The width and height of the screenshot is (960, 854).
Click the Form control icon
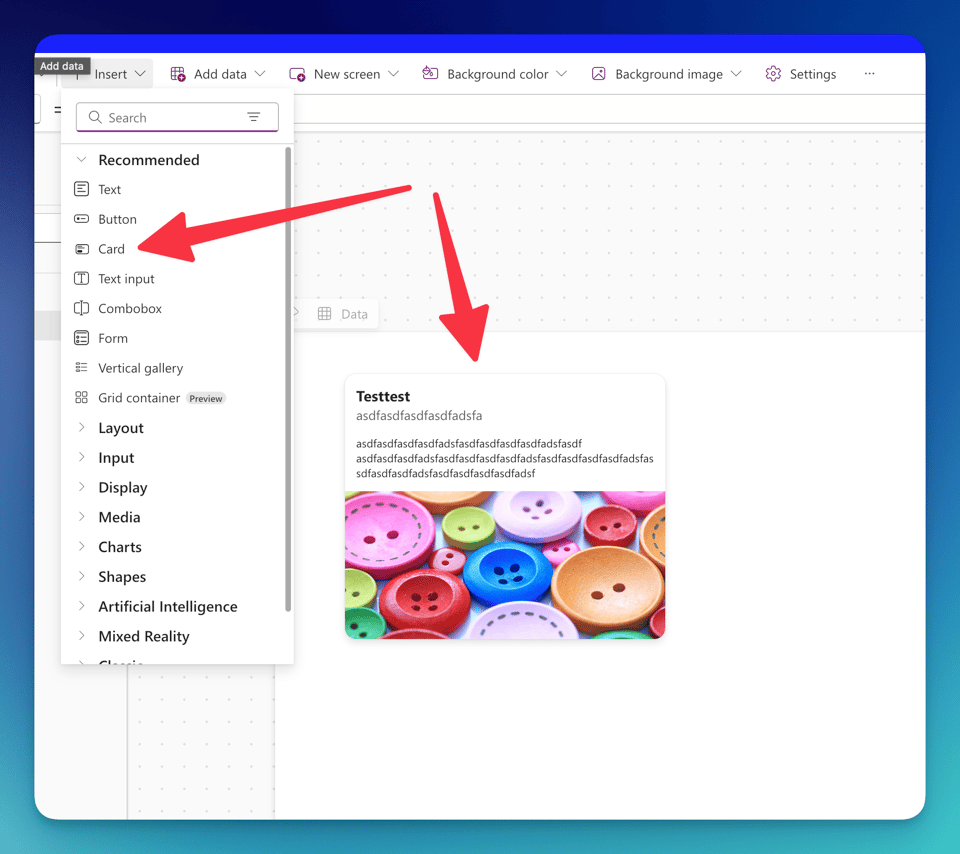82,338
